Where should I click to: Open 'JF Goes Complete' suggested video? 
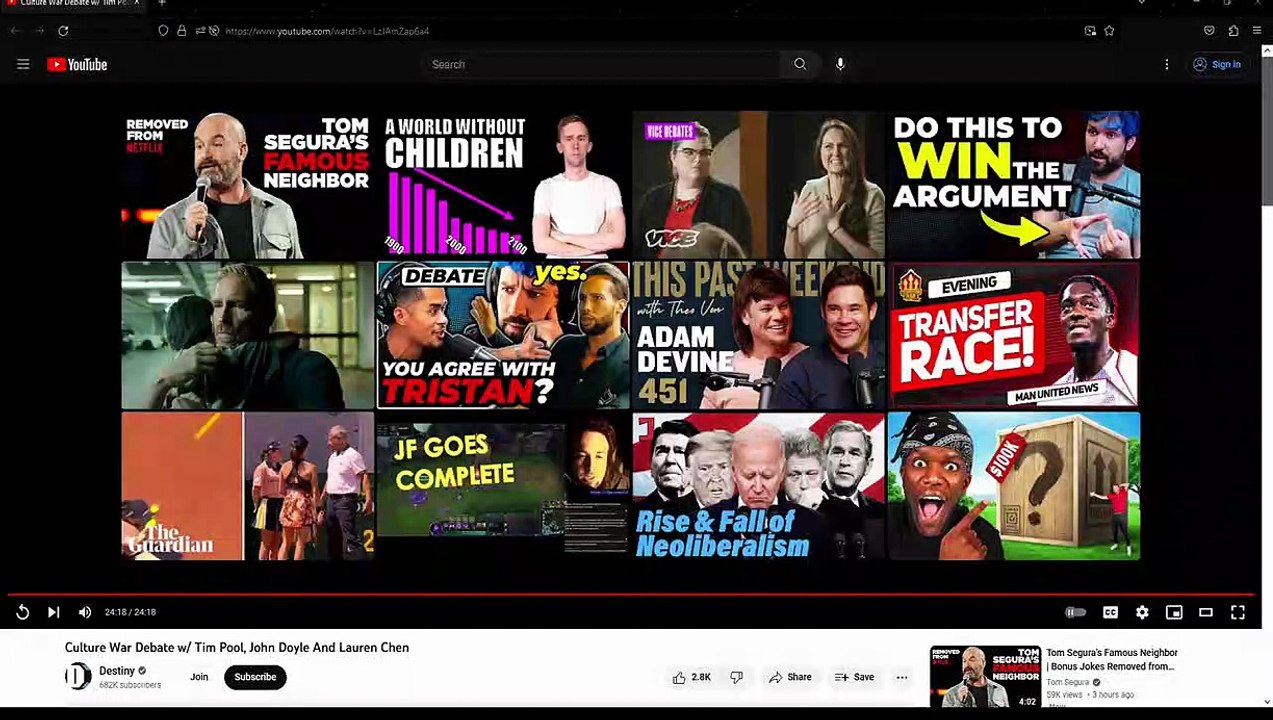tap(503, 486)
